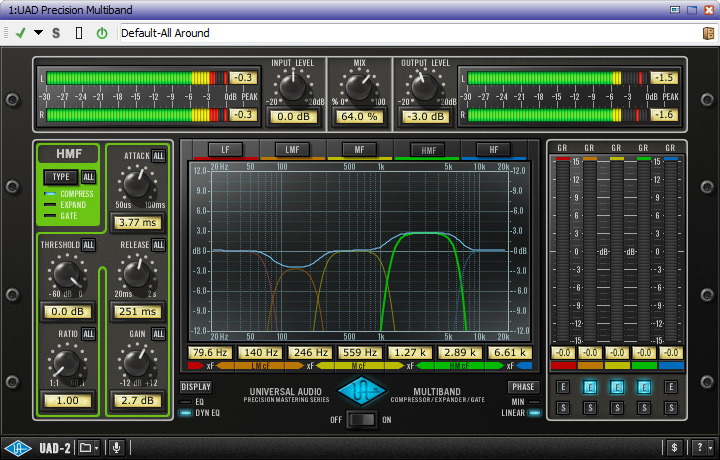The width and height of the screenshot is (720, 460).
Task: Click the yellow M cF crossover arrow bar
Action: 360,366
